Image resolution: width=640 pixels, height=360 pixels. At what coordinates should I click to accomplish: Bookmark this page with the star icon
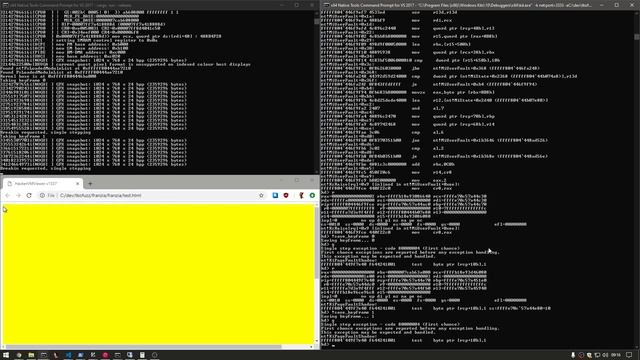click(261, 196)
